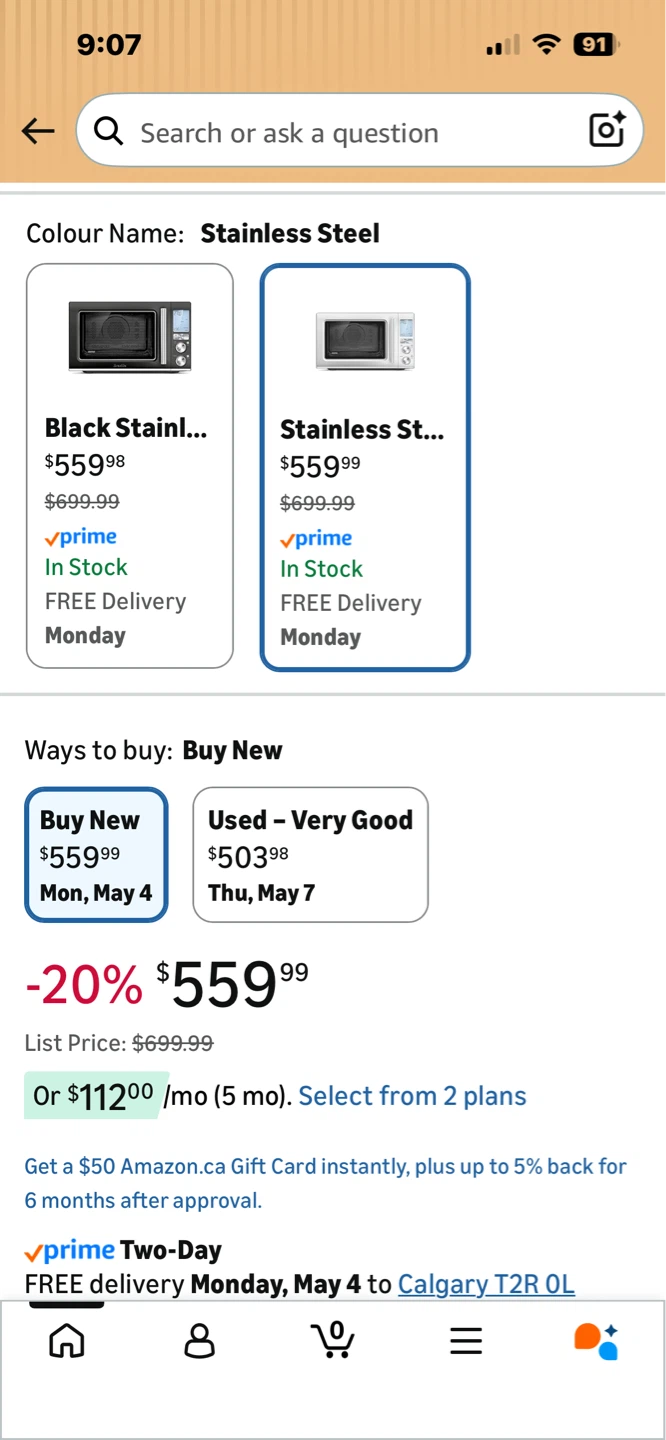666x1440 pixels.
Task: Open camera lens search icon
Action: [x=607, y=130]
